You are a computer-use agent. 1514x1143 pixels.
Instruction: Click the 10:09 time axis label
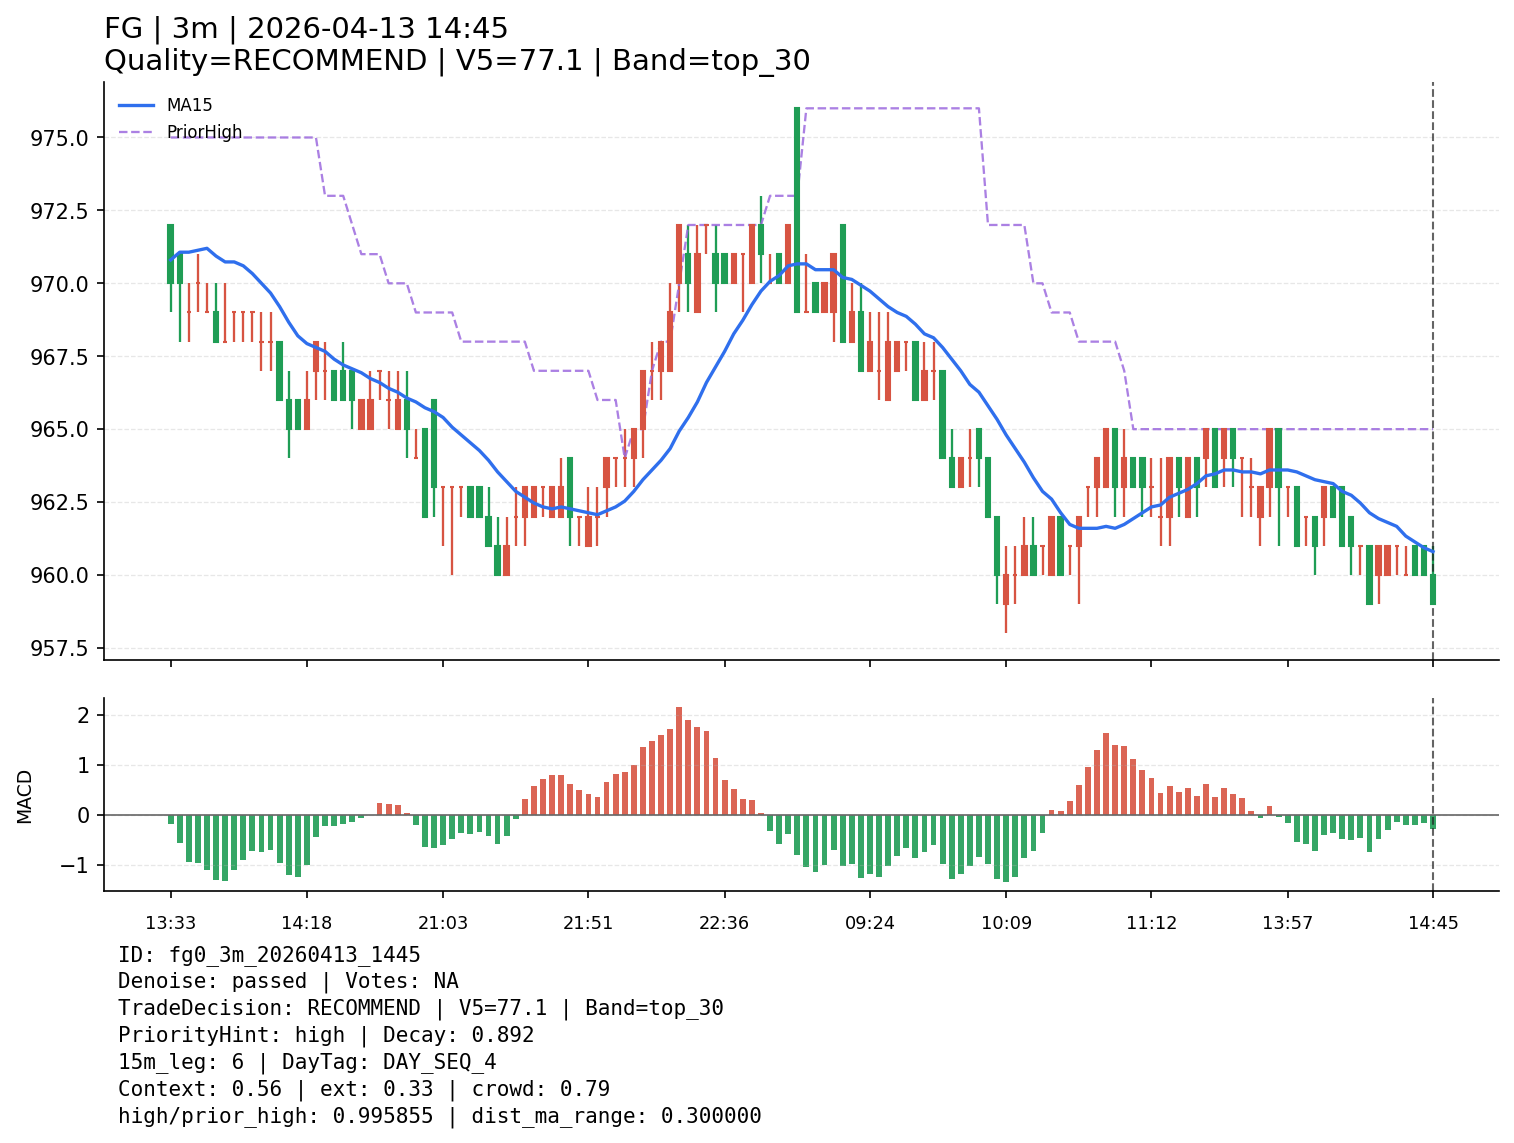coord(1006,923)
